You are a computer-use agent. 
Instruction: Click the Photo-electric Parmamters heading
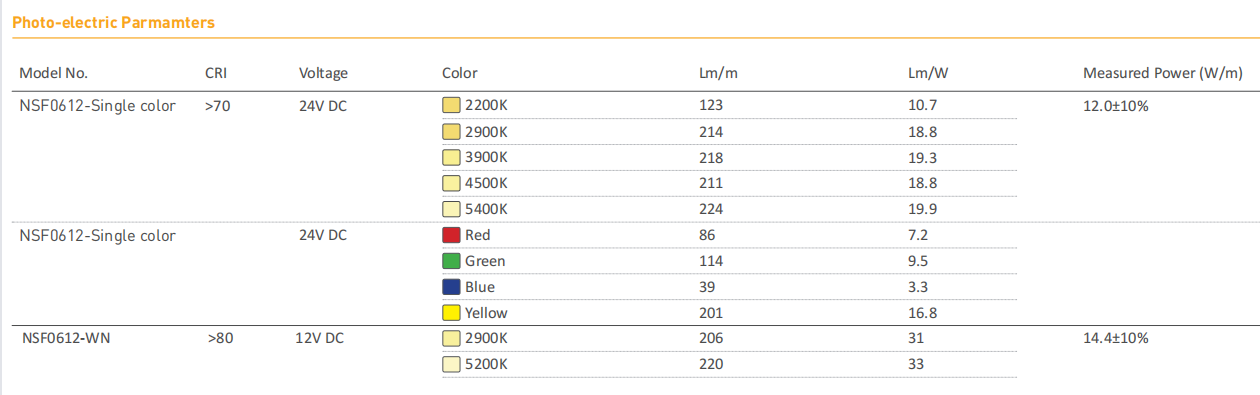(x=113, y=22)
